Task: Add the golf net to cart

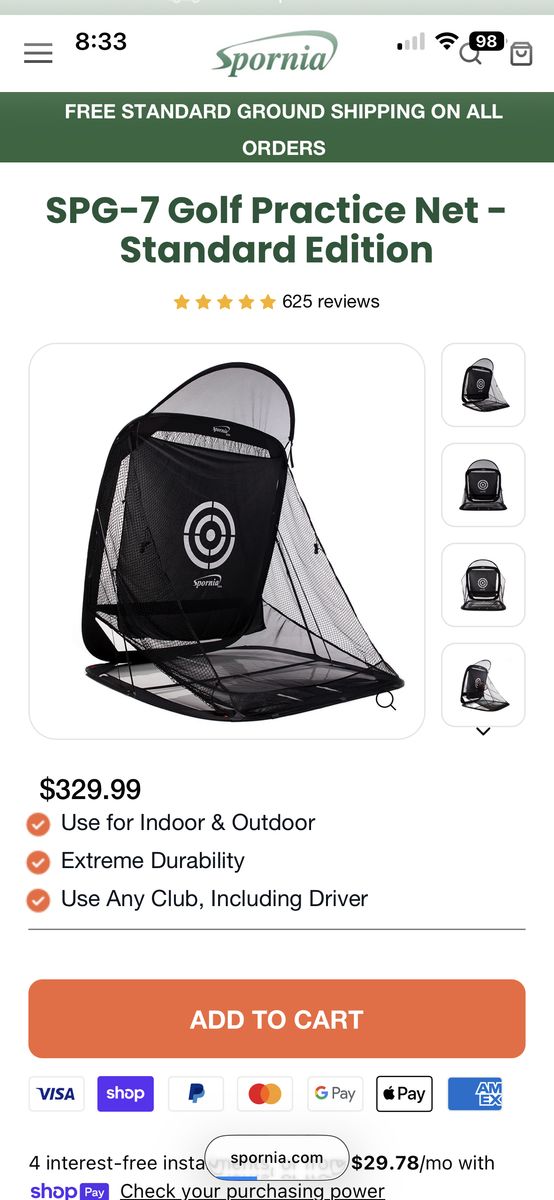Action: pos(277,1019)
